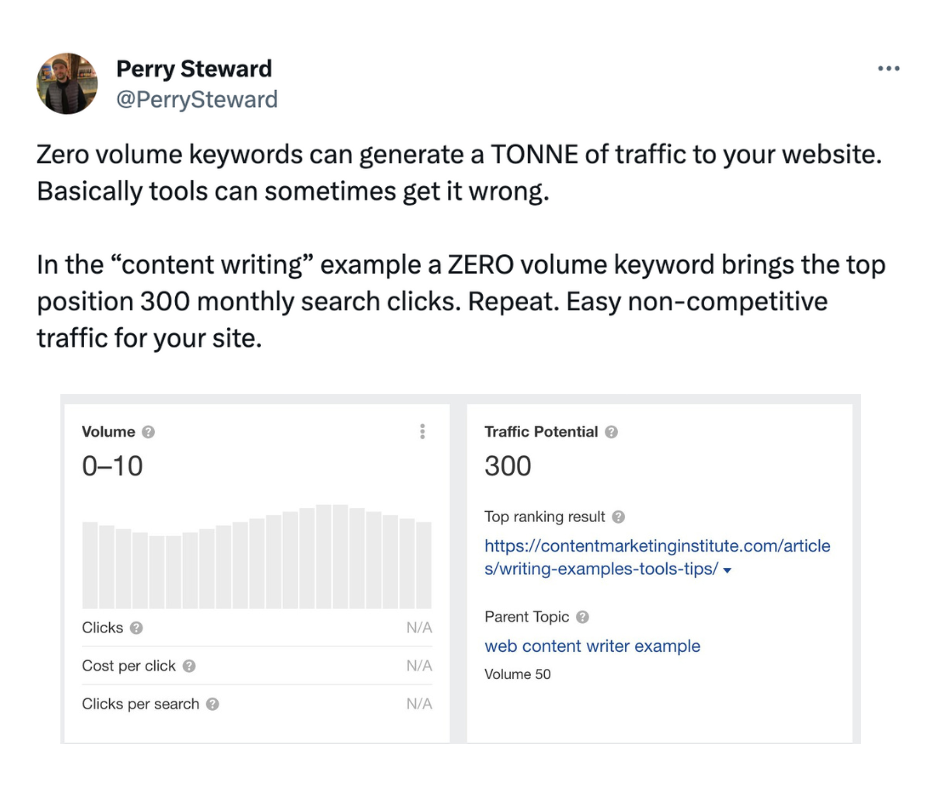Click the help icon beside Parent Topic
The image size is (940, 788).
tap(582, 616)
